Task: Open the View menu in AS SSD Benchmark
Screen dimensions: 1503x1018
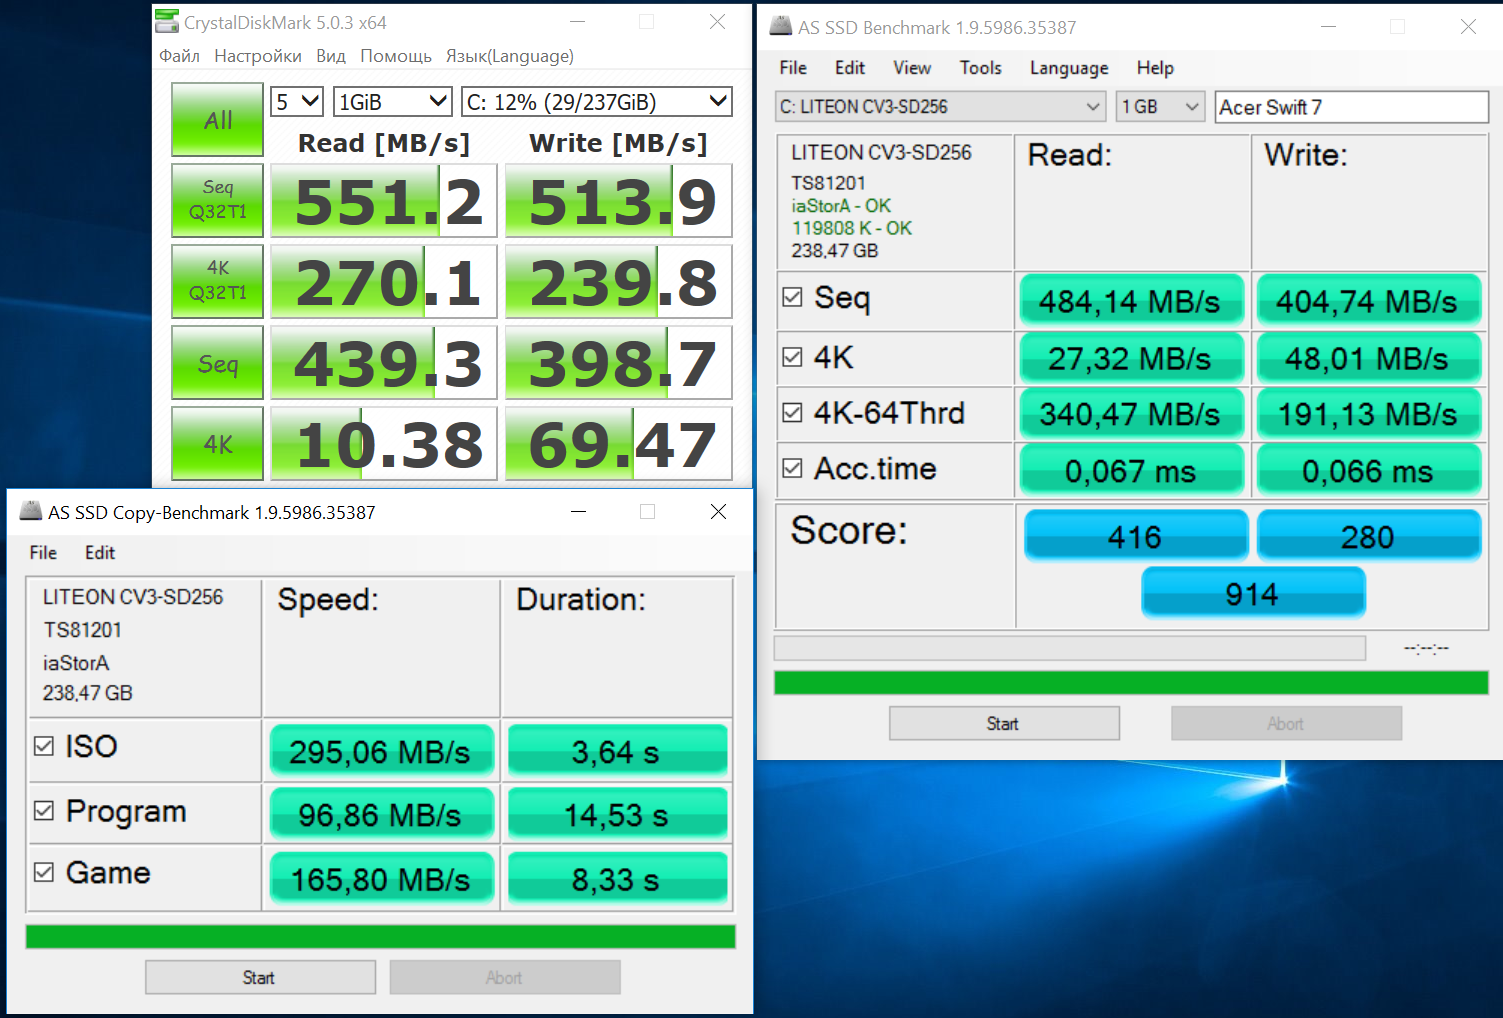Action: (x=912, y=68)
